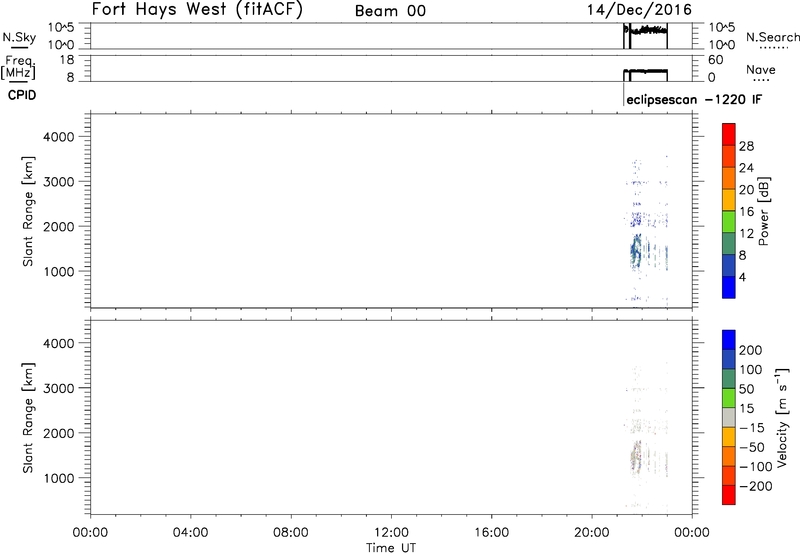Click the 'Nave' legend label
This screenshot has width=800, height=554.
point(760,70)
